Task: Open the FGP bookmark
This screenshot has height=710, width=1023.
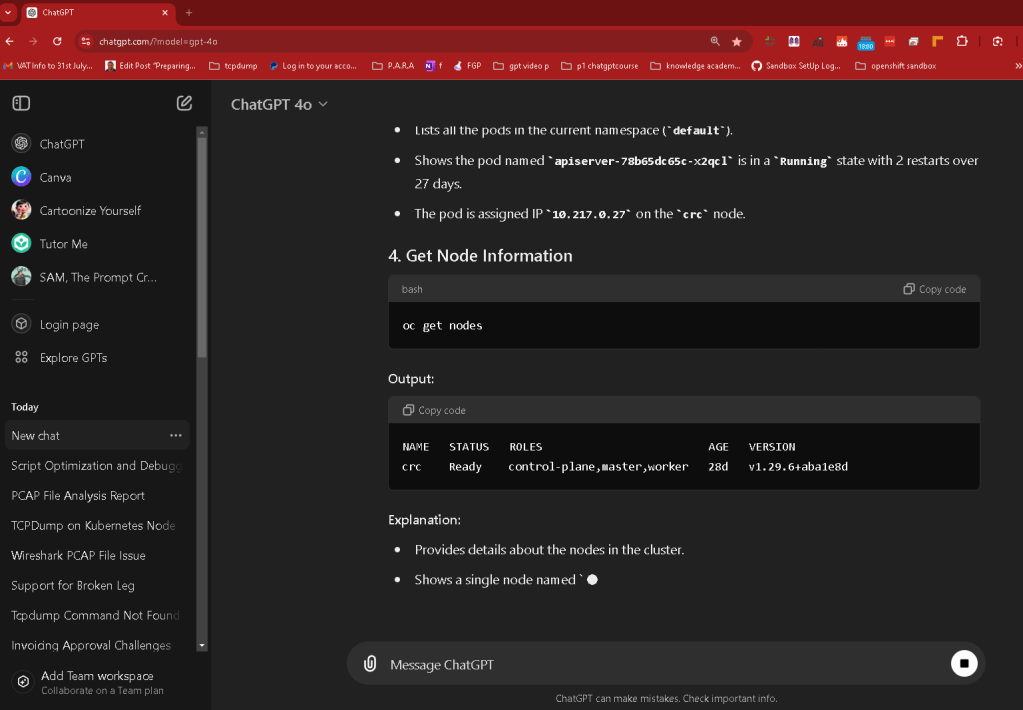Action: 467,66
